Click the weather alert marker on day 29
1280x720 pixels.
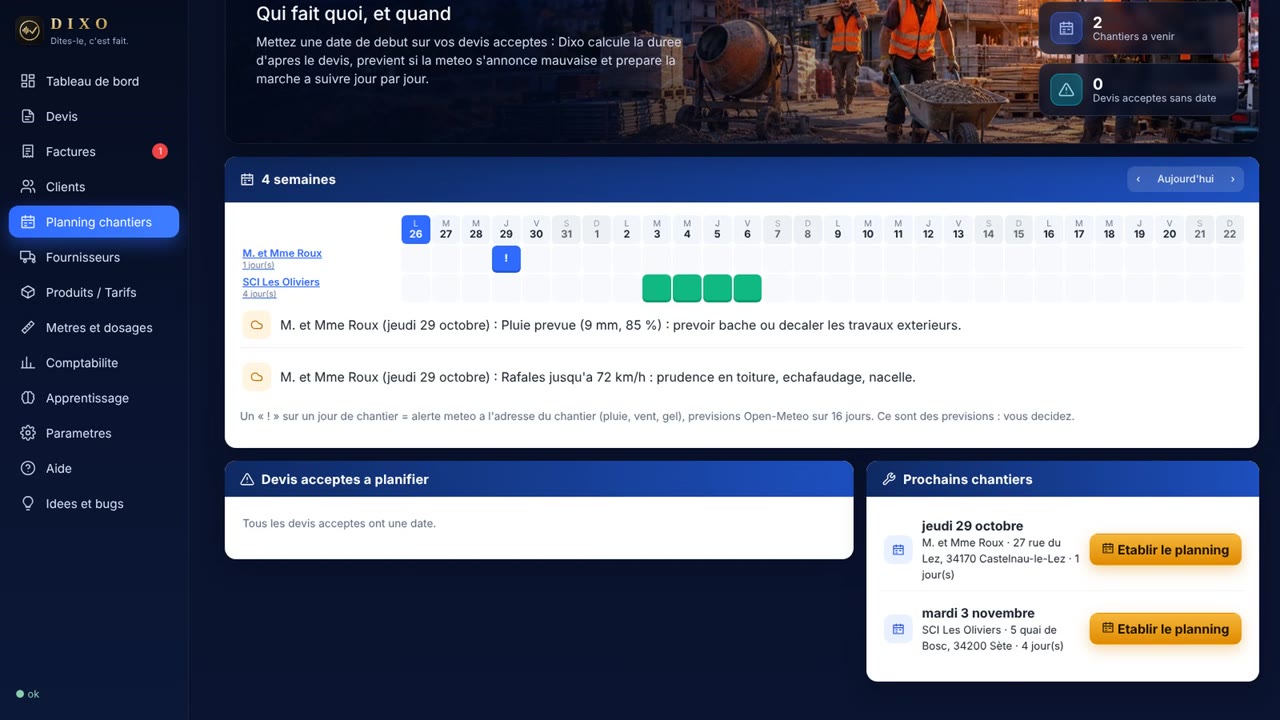point(506,259)
